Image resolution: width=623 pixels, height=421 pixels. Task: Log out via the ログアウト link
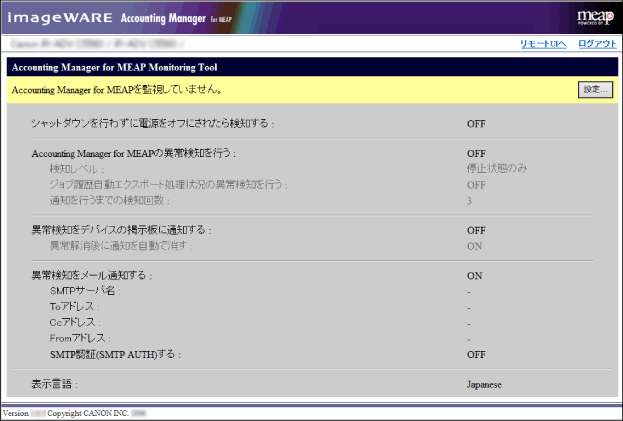597,44
